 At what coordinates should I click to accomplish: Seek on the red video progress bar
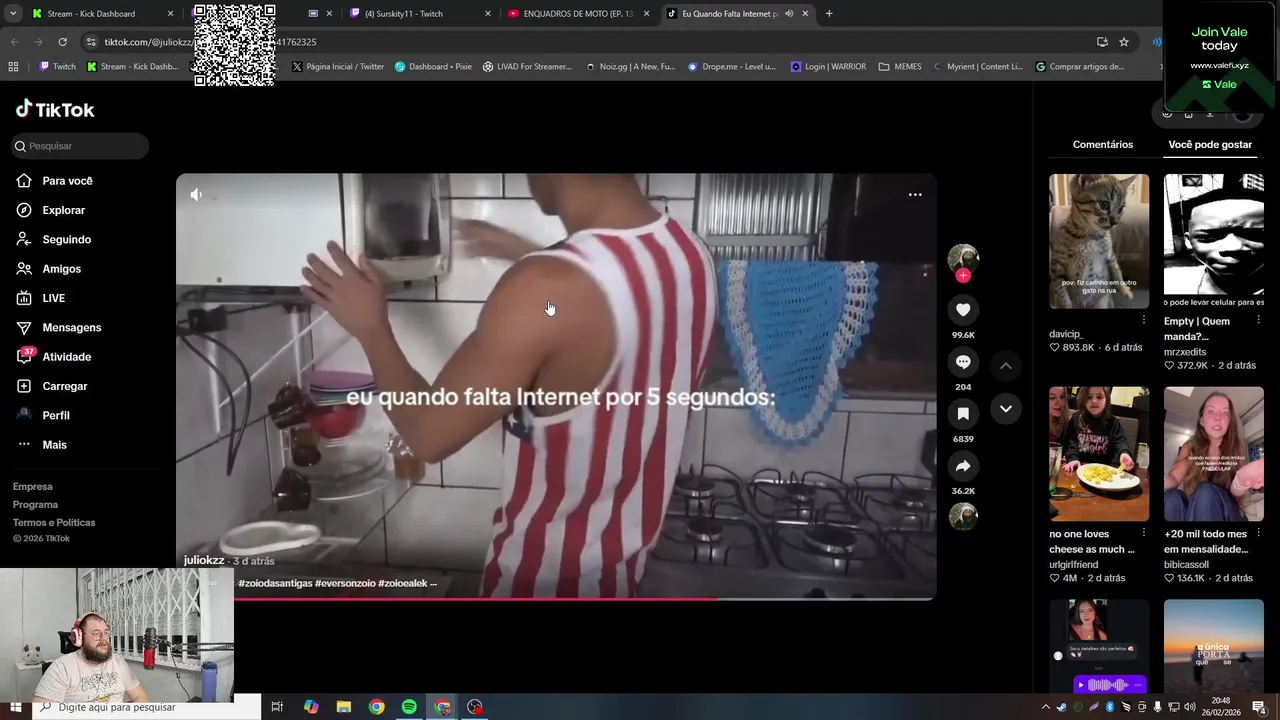556,599
